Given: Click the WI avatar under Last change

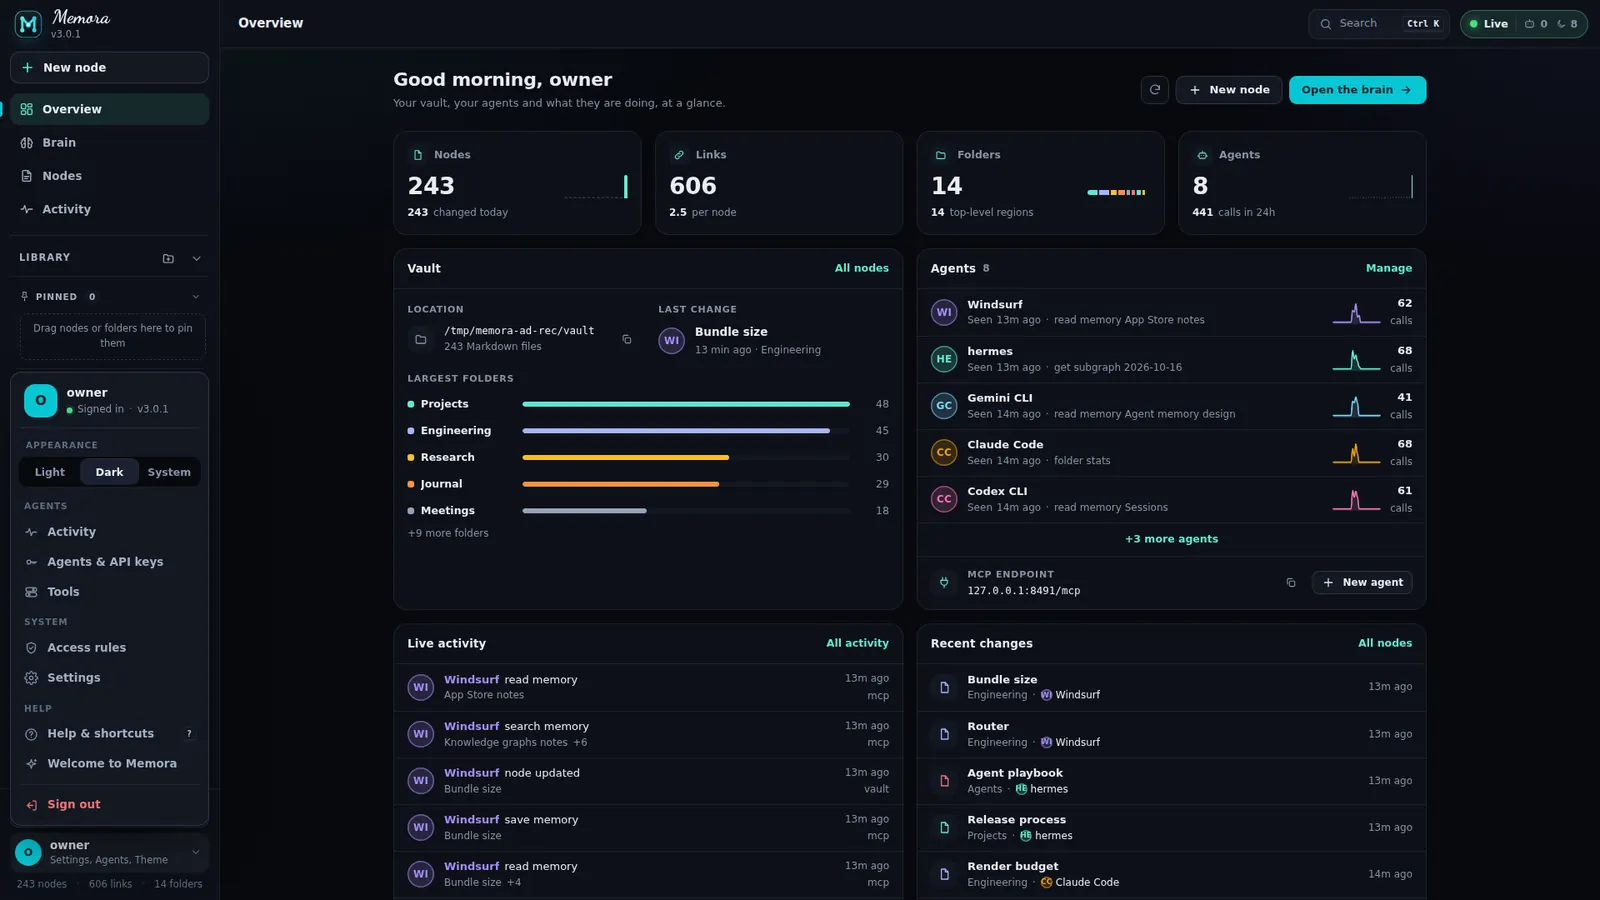Looking at the screenshot, I should pyautogui.click(x=672, y=341).
